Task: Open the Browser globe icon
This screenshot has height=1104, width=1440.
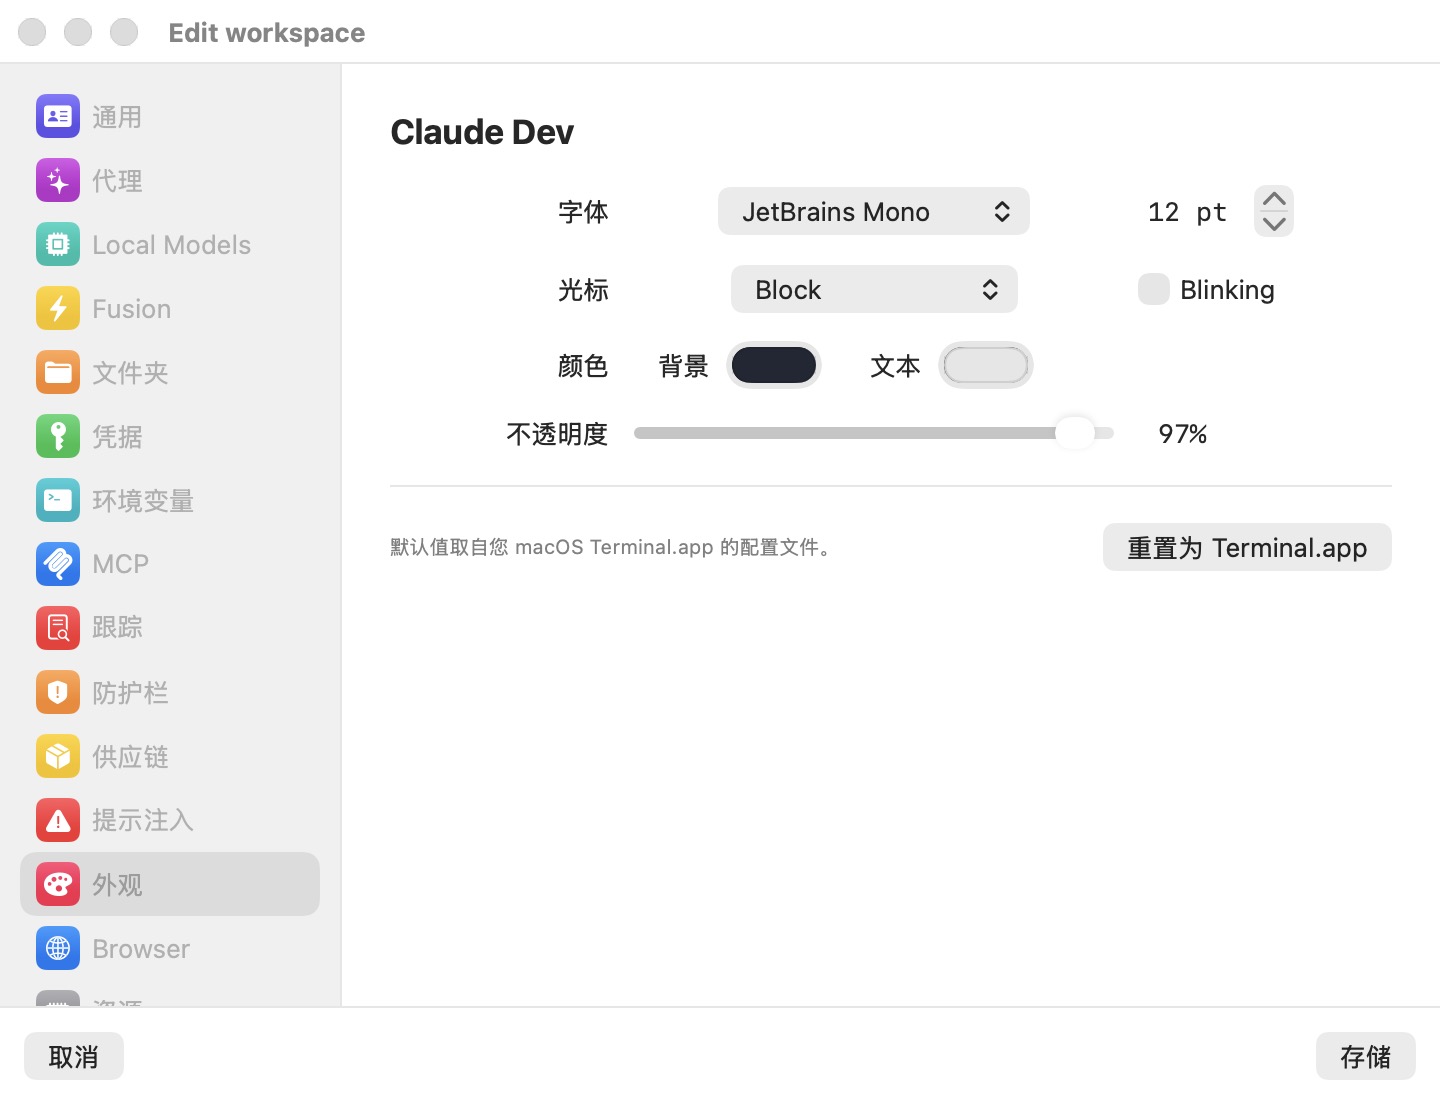Action: pyautogui.click(x=58, y=948)
